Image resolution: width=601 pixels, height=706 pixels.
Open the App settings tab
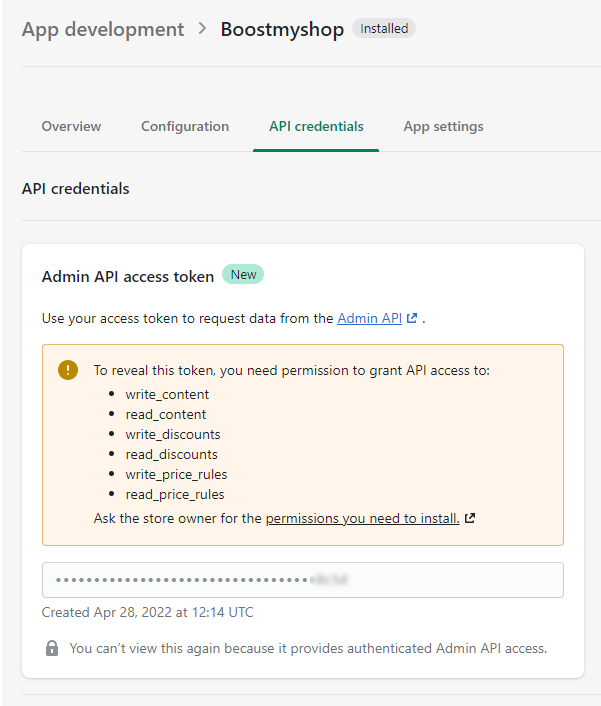443,127
